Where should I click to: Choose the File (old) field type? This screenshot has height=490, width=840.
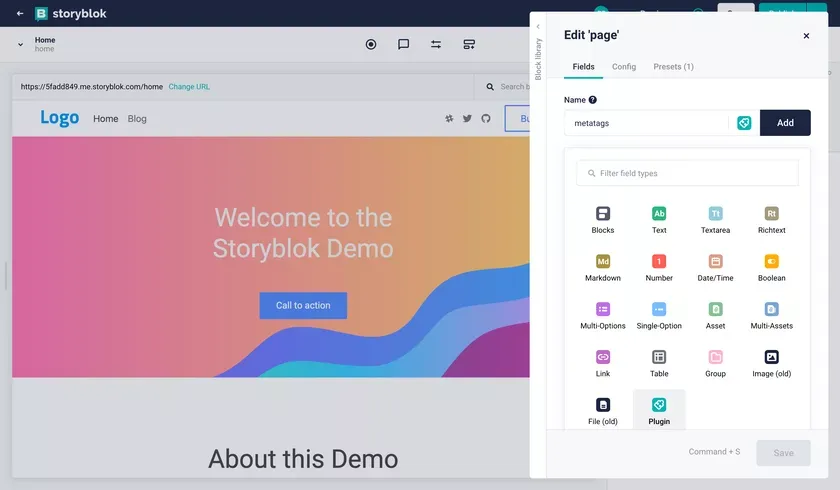tap(603, 411)
